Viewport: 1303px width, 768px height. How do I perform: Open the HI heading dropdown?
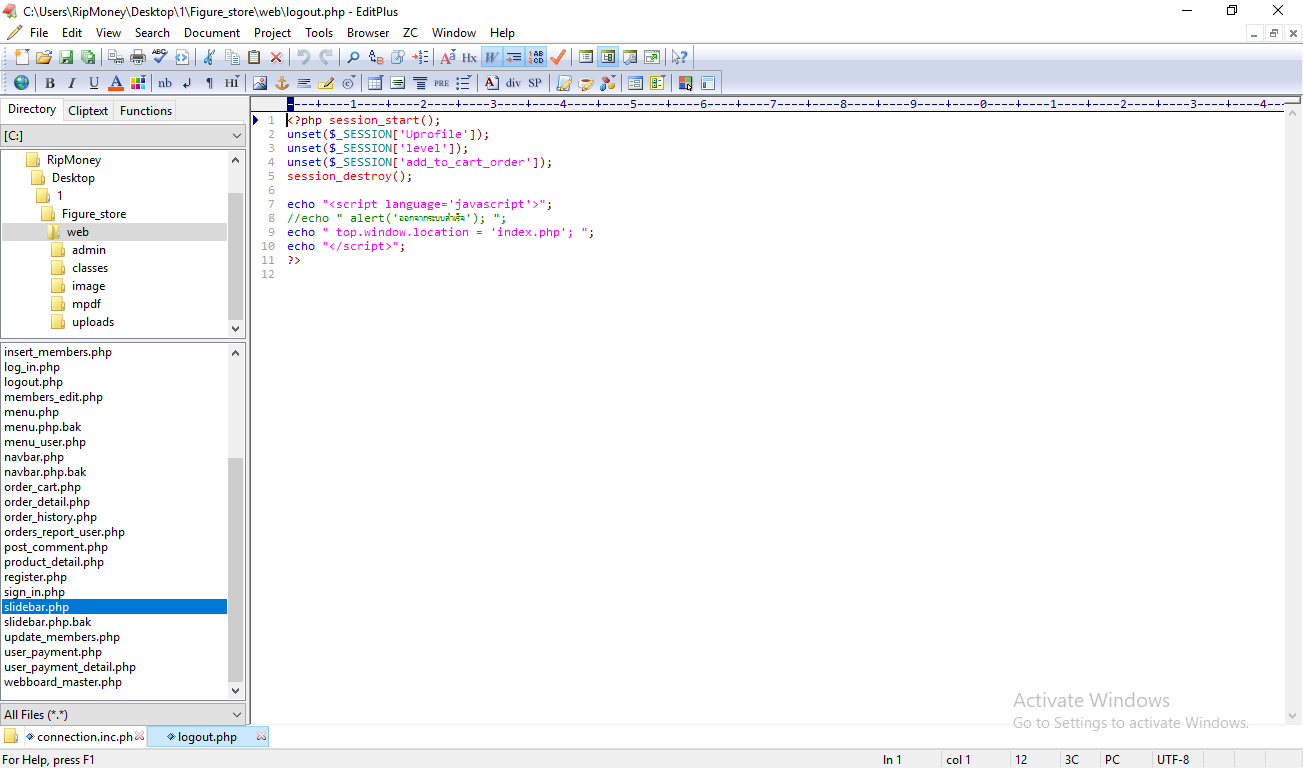click(x=232, y=83)
